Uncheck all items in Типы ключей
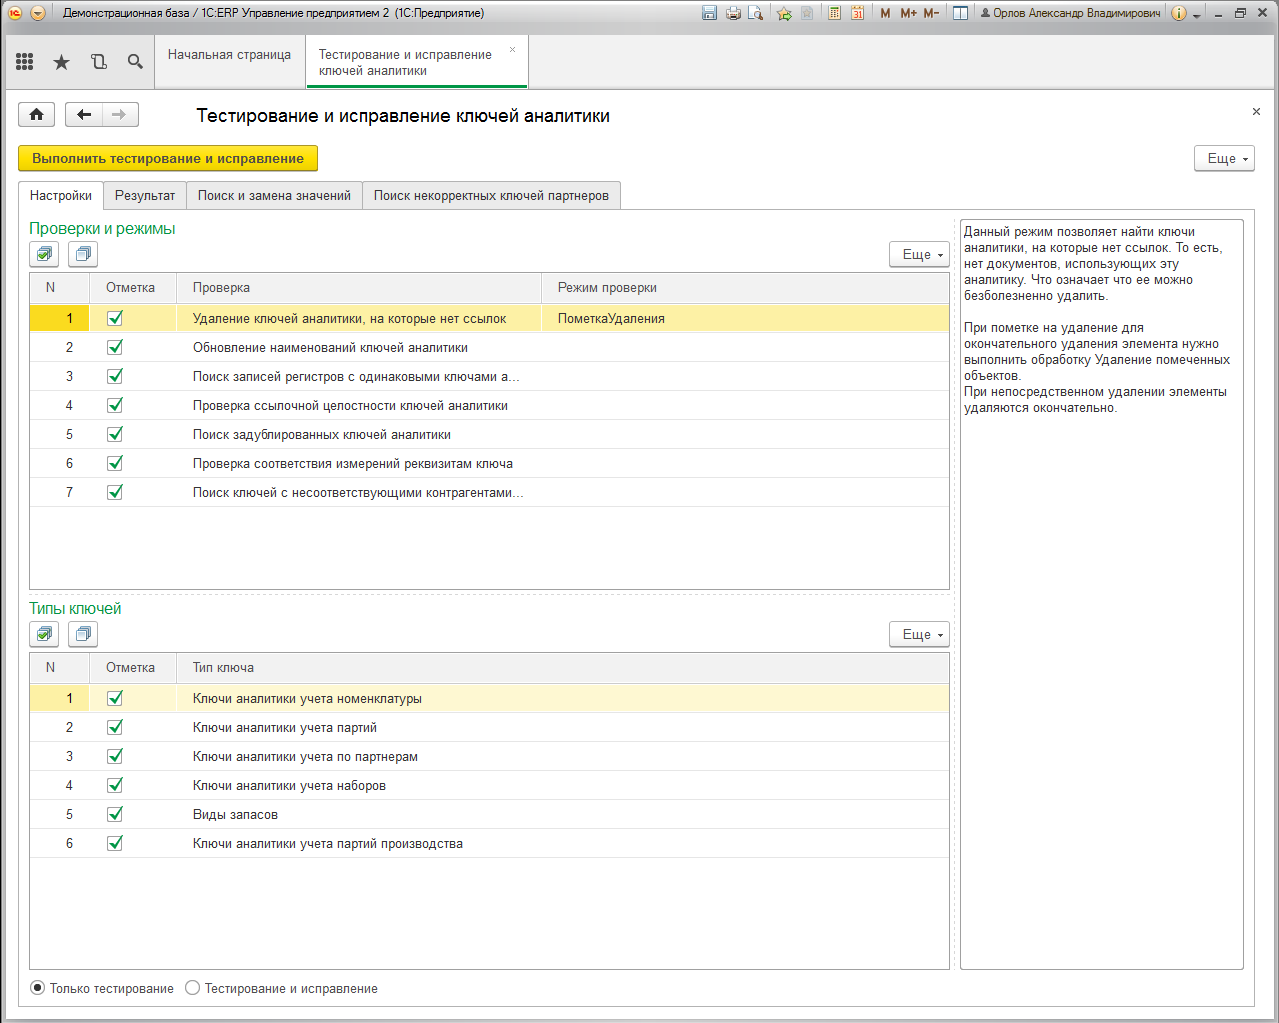The height and width of the screenshot is (1023, 1279). [83, 634]
